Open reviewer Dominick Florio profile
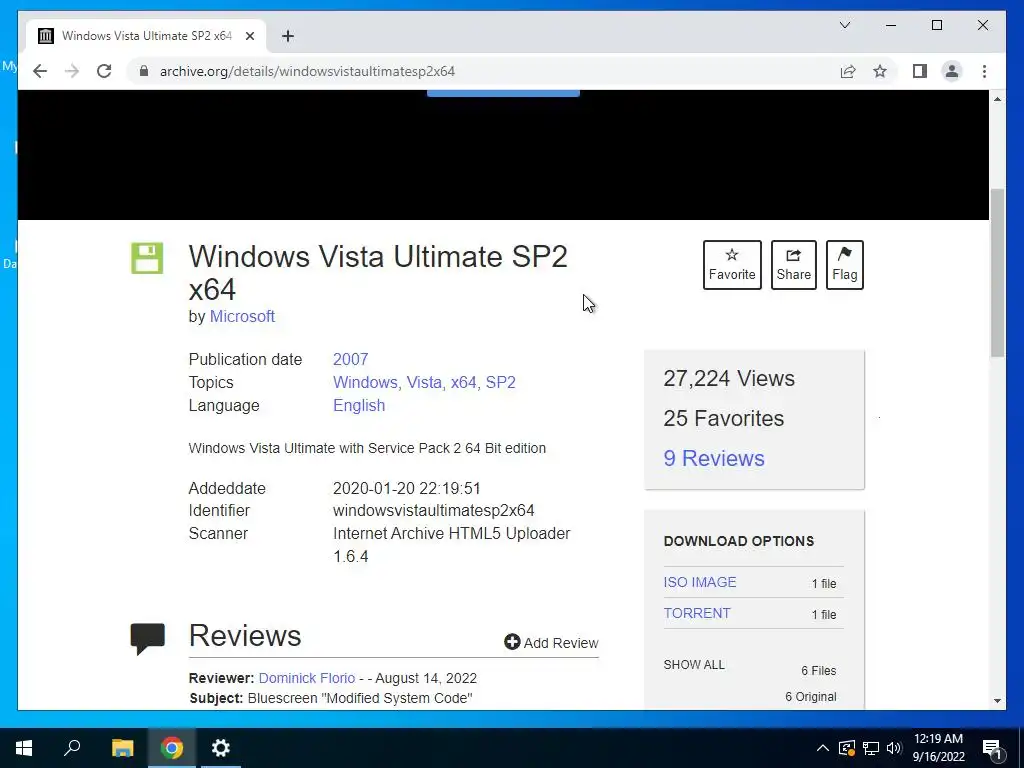1024x768 pixels. click(x=307, y=678)
